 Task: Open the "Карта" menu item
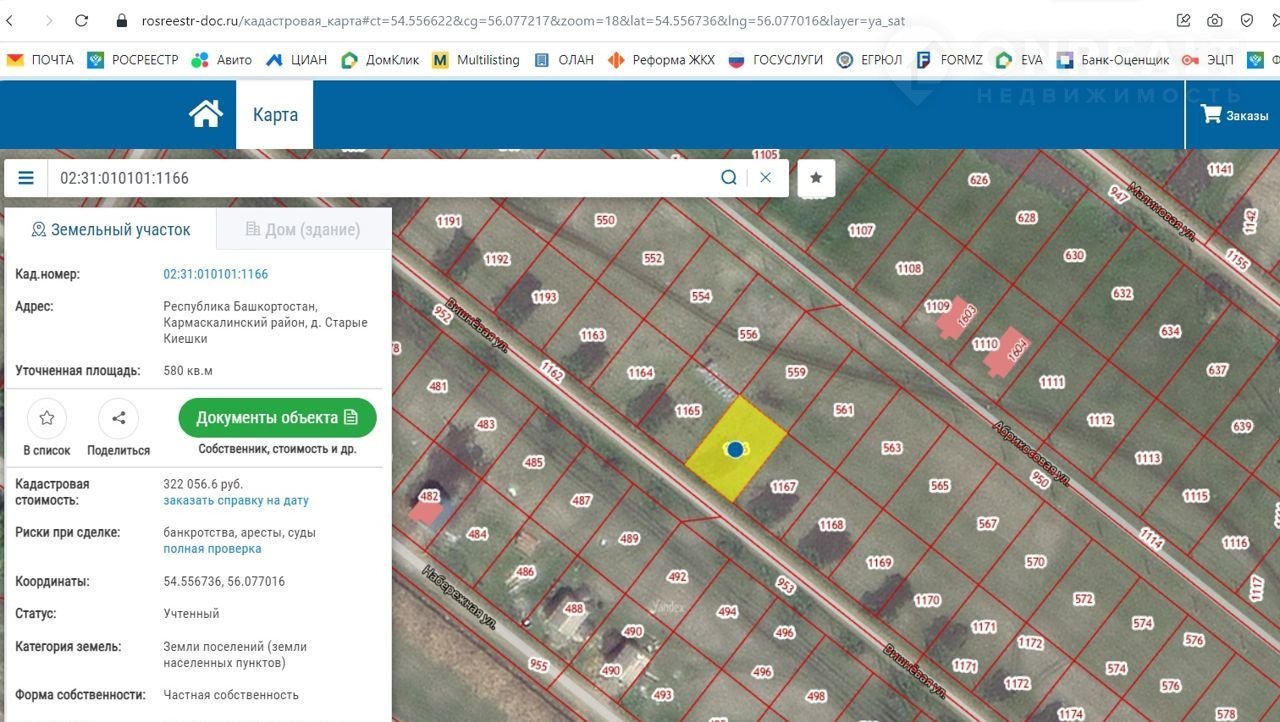click(275, 114)
